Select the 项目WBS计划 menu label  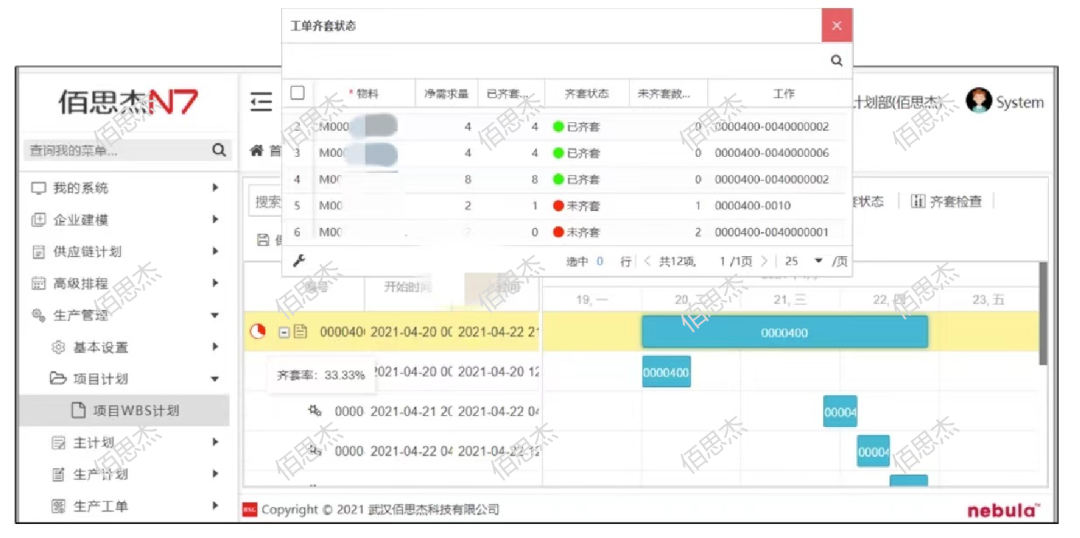136,411
